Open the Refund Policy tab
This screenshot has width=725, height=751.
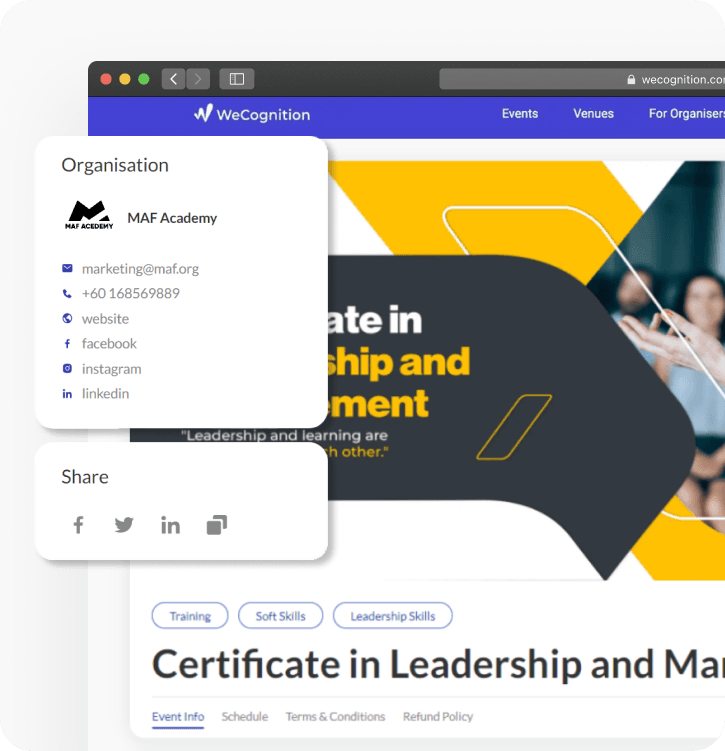click(x=438, y=717)
